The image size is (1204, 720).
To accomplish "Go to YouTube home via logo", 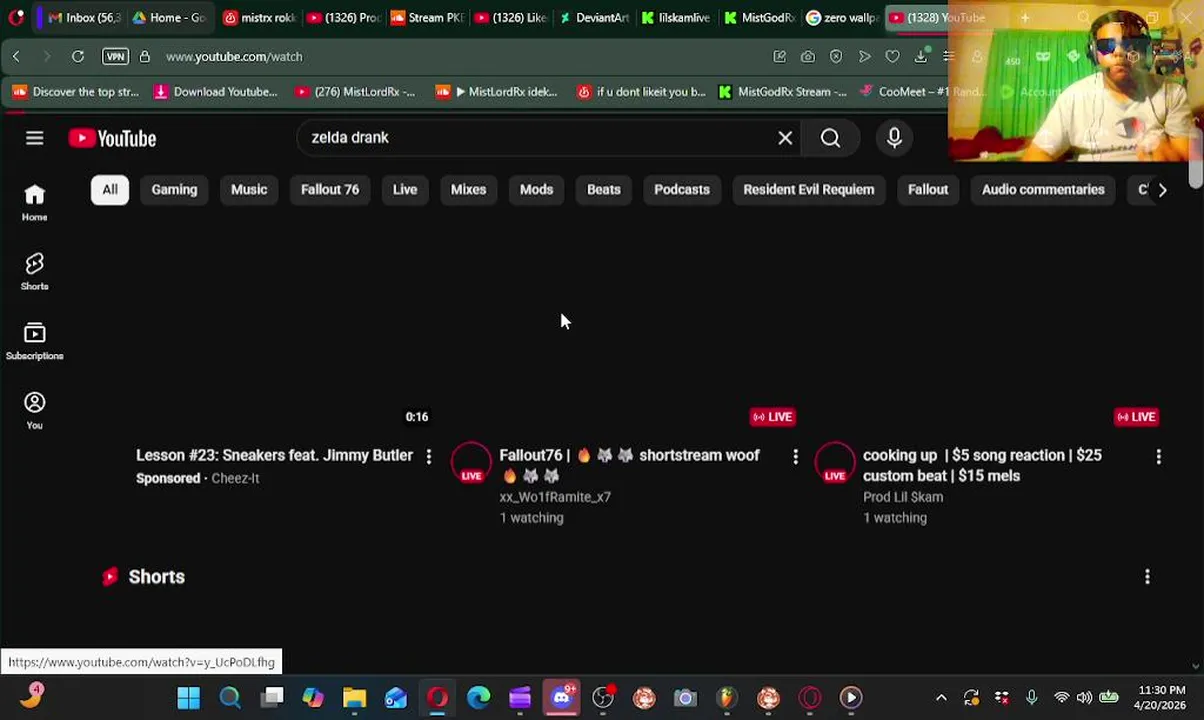I will coord(113,139).
